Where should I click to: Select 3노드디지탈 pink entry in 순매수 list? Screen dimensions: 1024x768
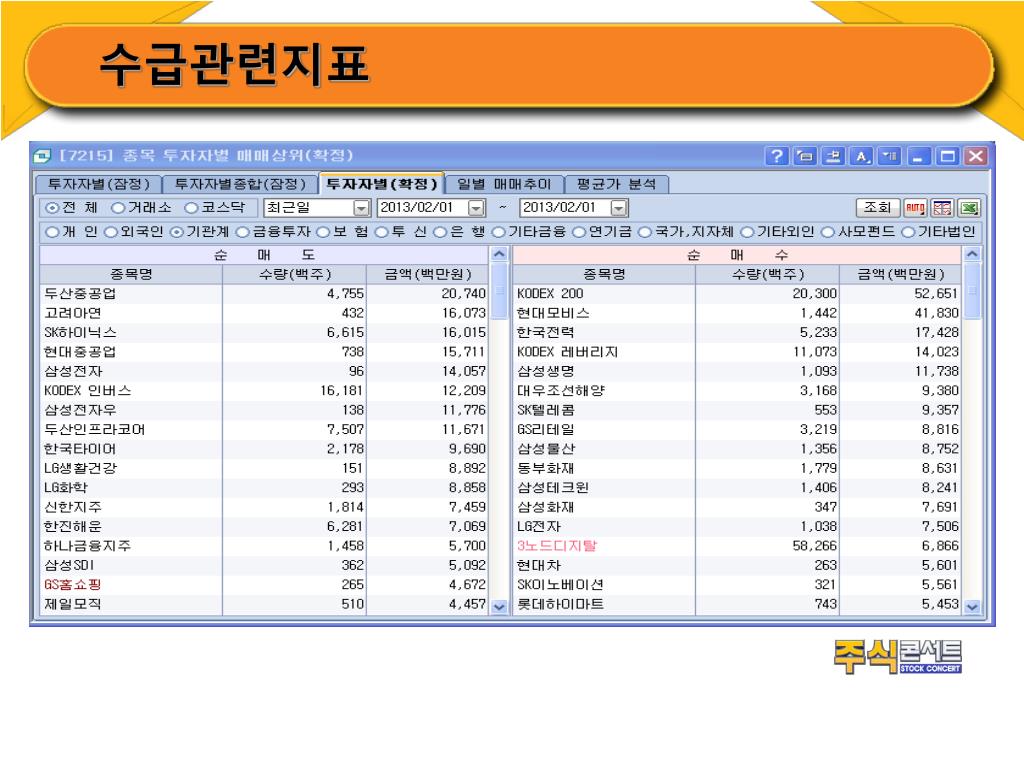coord(737,546)
